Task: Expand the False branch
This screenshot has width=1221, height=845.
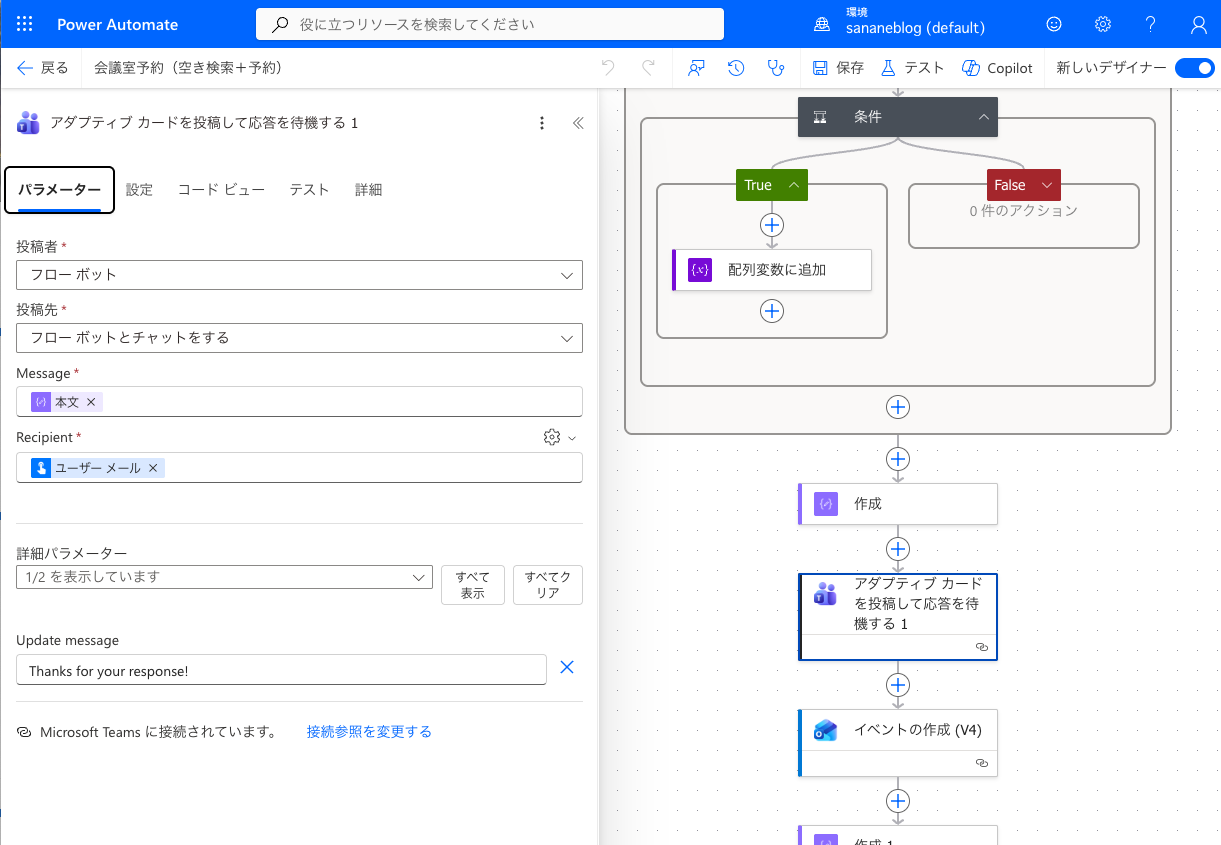Action: tap(1047, 185)
